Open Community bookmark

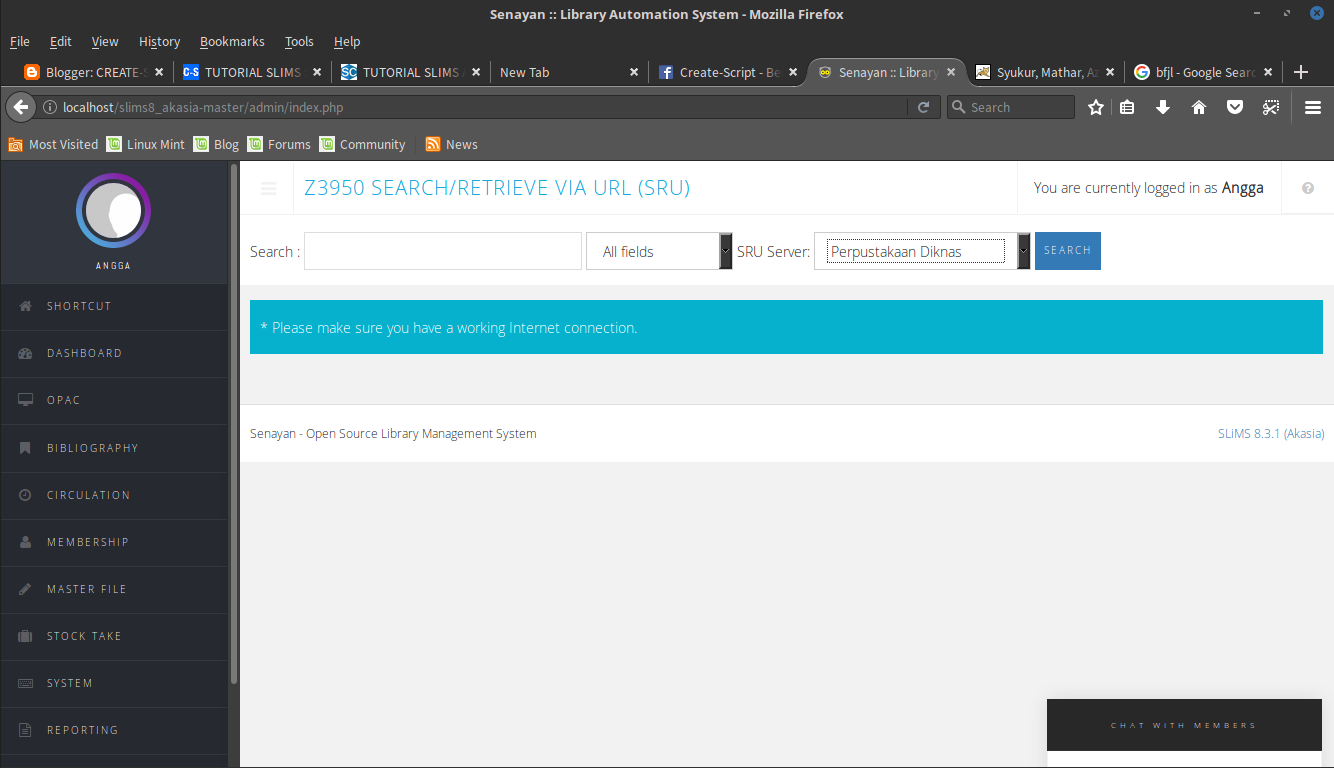(x=362, y=144)
